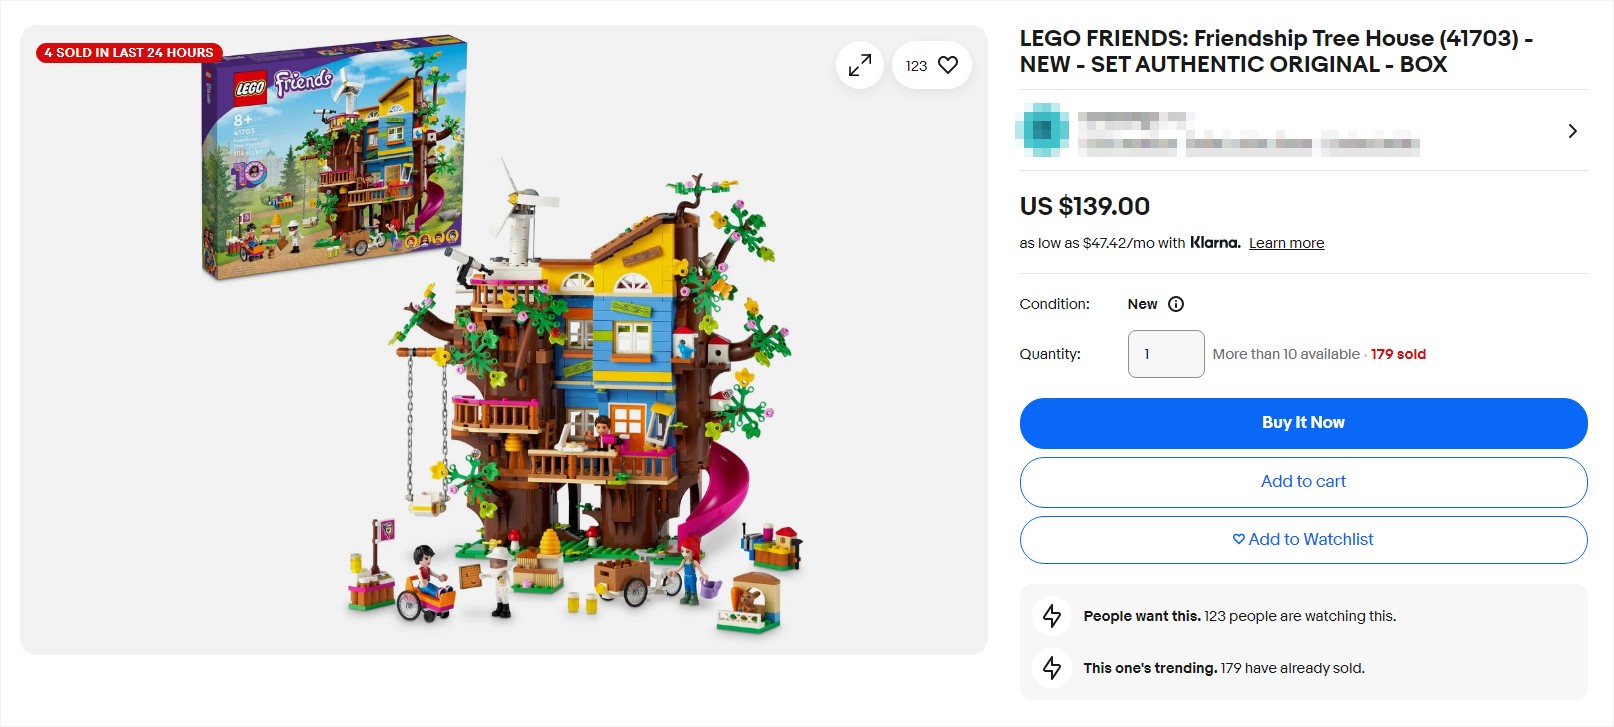Viewport: 1614px width, 727px height.
Task: Click the 179 sold counter
Action: 1398,353
